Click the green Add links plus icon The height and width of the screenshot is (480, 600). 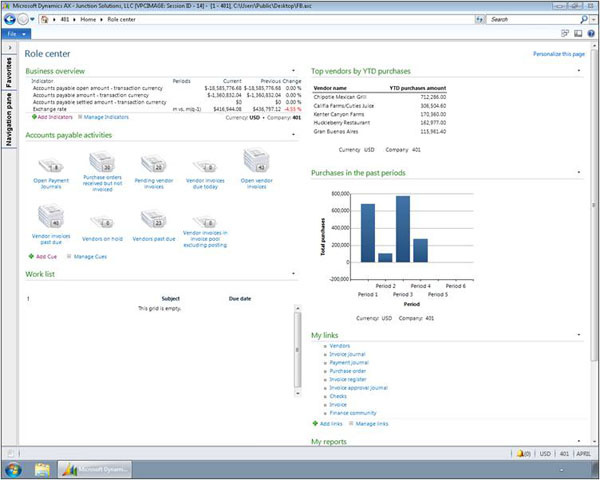(x=315, y=423)
